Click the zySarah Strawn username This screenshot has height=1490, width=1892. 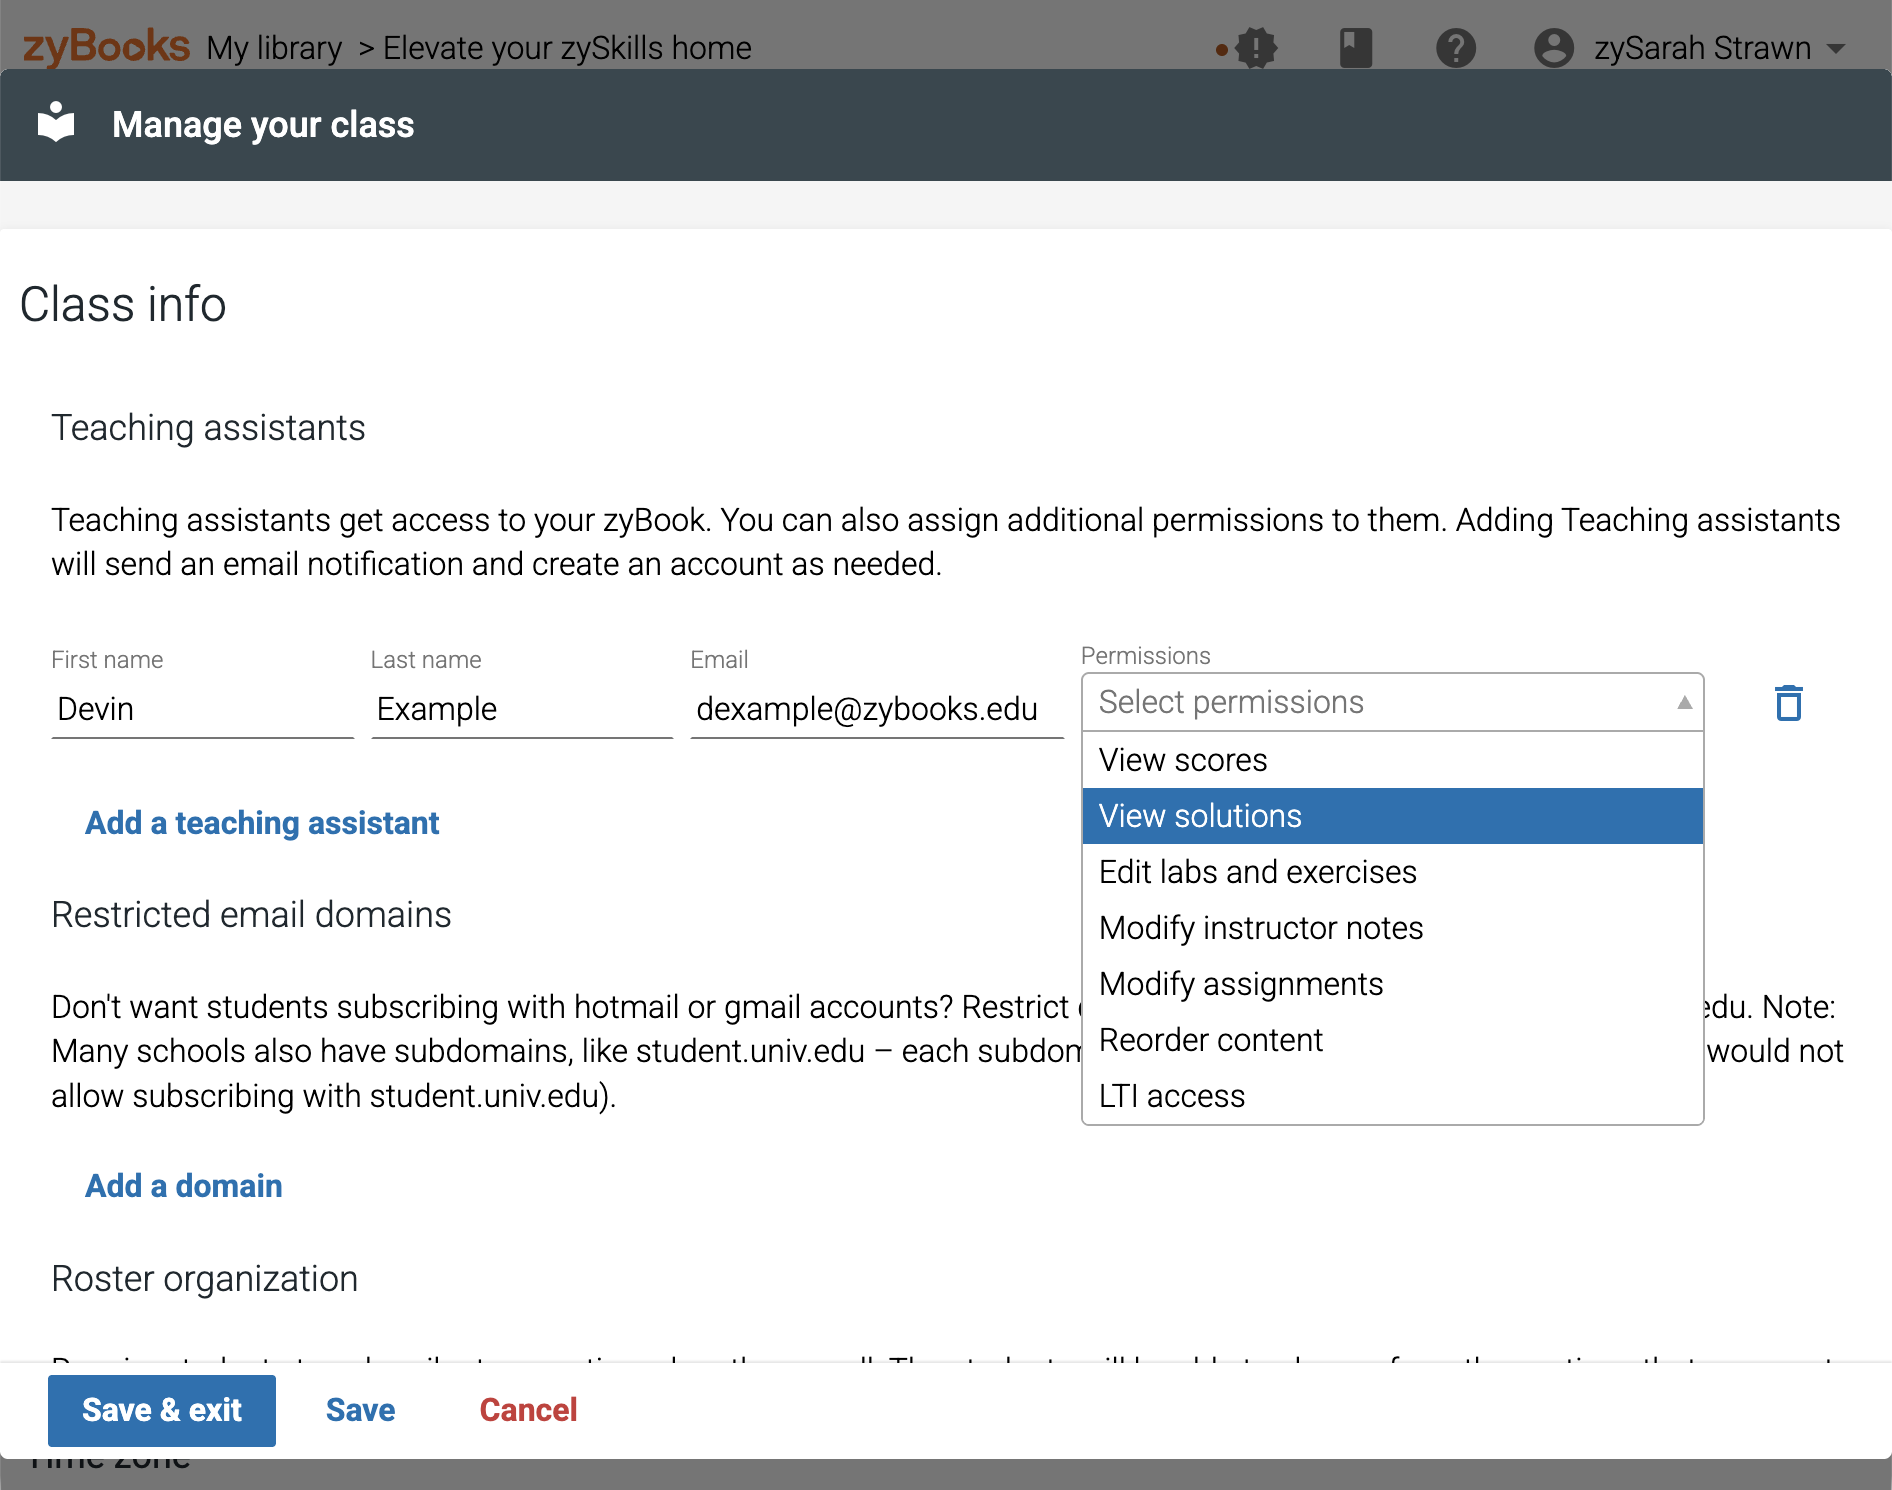[x=1702, y=48]
